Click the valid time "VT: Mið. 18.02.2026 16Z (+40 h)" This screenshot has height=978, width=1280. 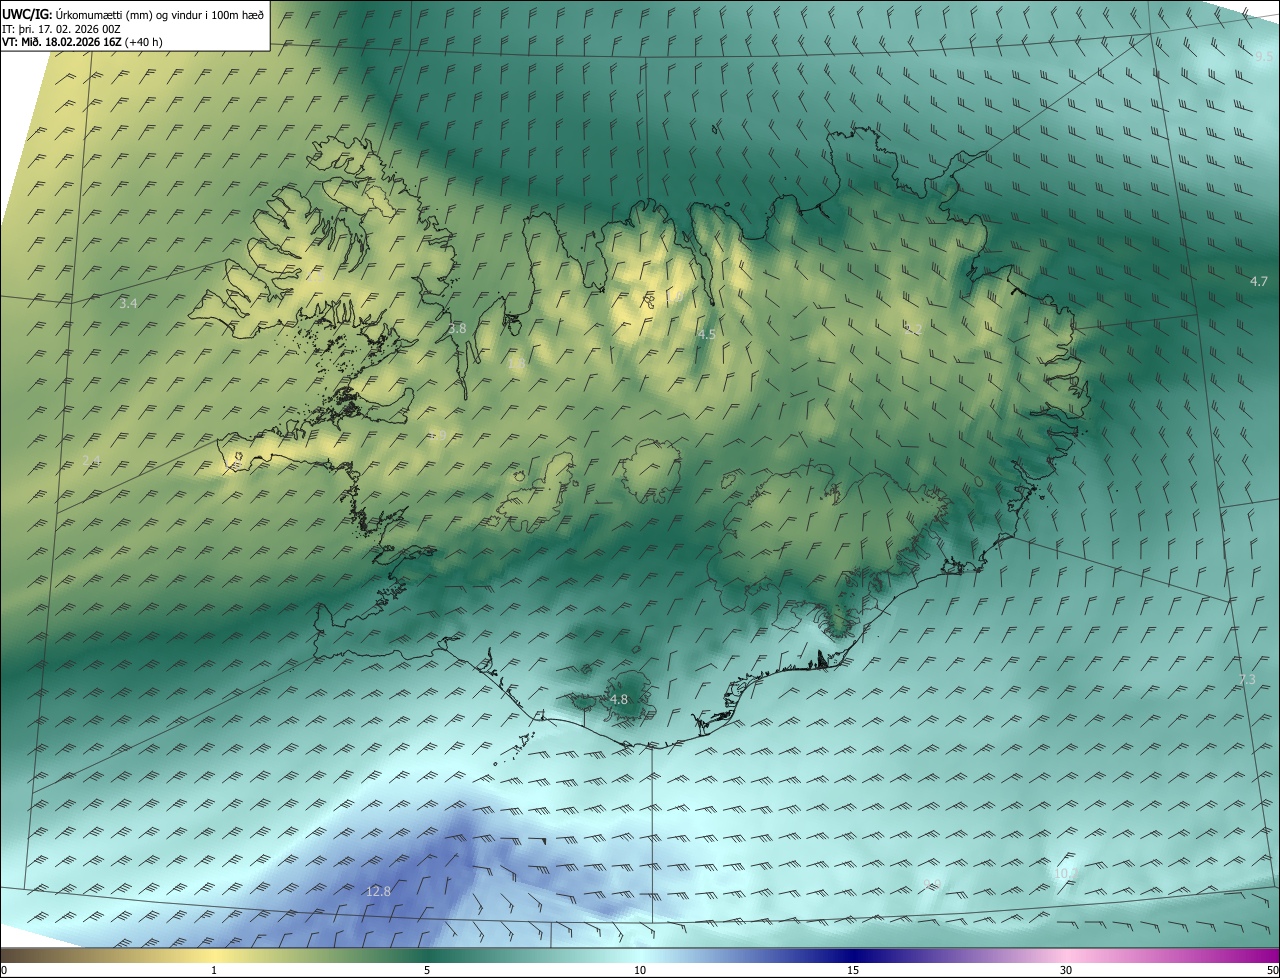tap(83, 42)
